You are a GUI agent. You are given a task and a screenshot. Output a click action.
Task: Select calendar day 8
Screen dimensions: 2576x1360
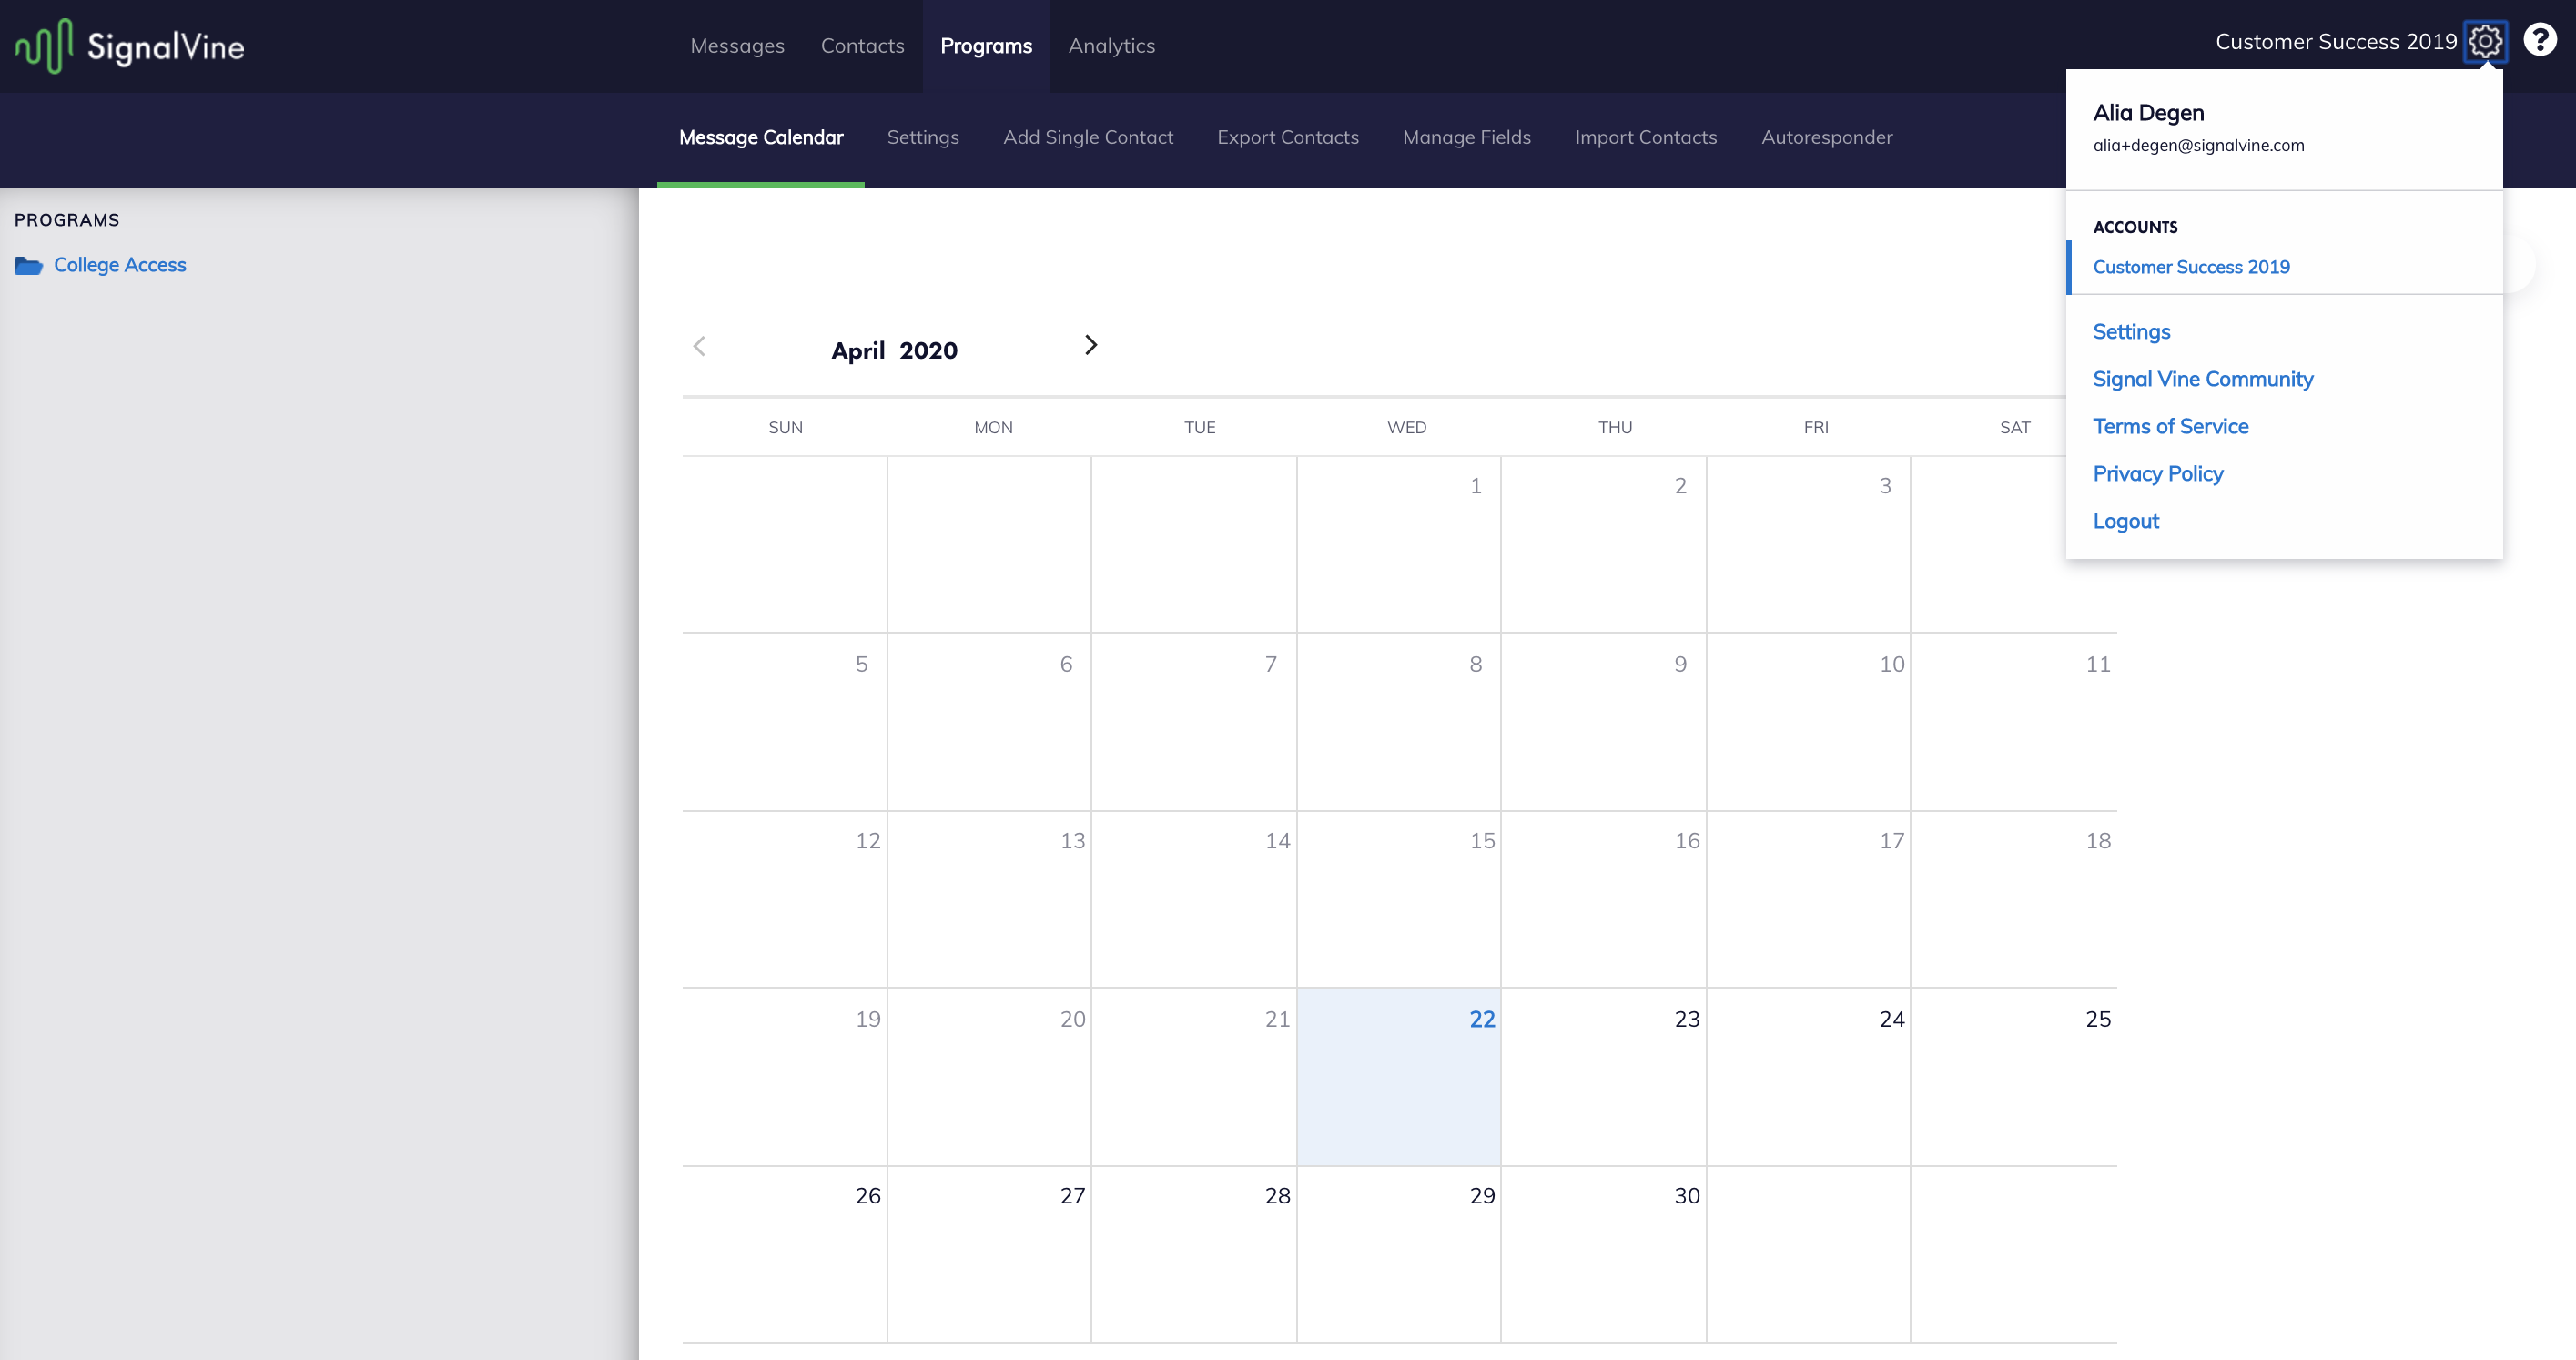[x=1399, y=722]
